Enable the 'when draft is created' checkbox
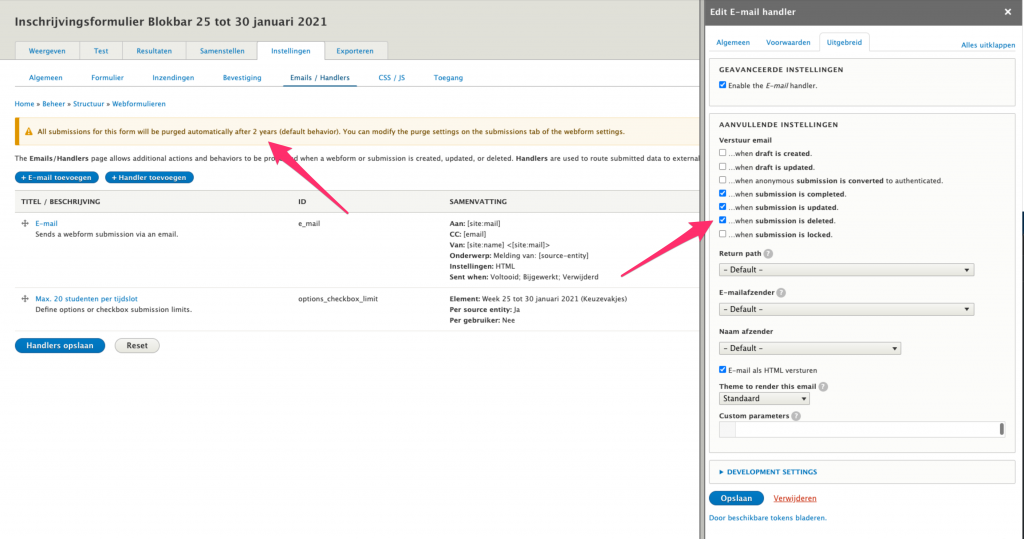 point(723,153)
